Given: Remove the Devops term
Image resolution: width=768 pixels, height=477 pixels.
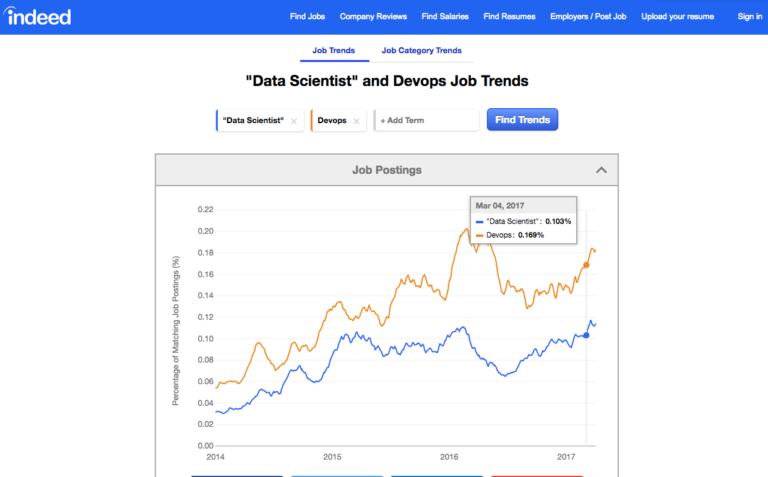Looking at the screenshot, I should tap(356, 121).
